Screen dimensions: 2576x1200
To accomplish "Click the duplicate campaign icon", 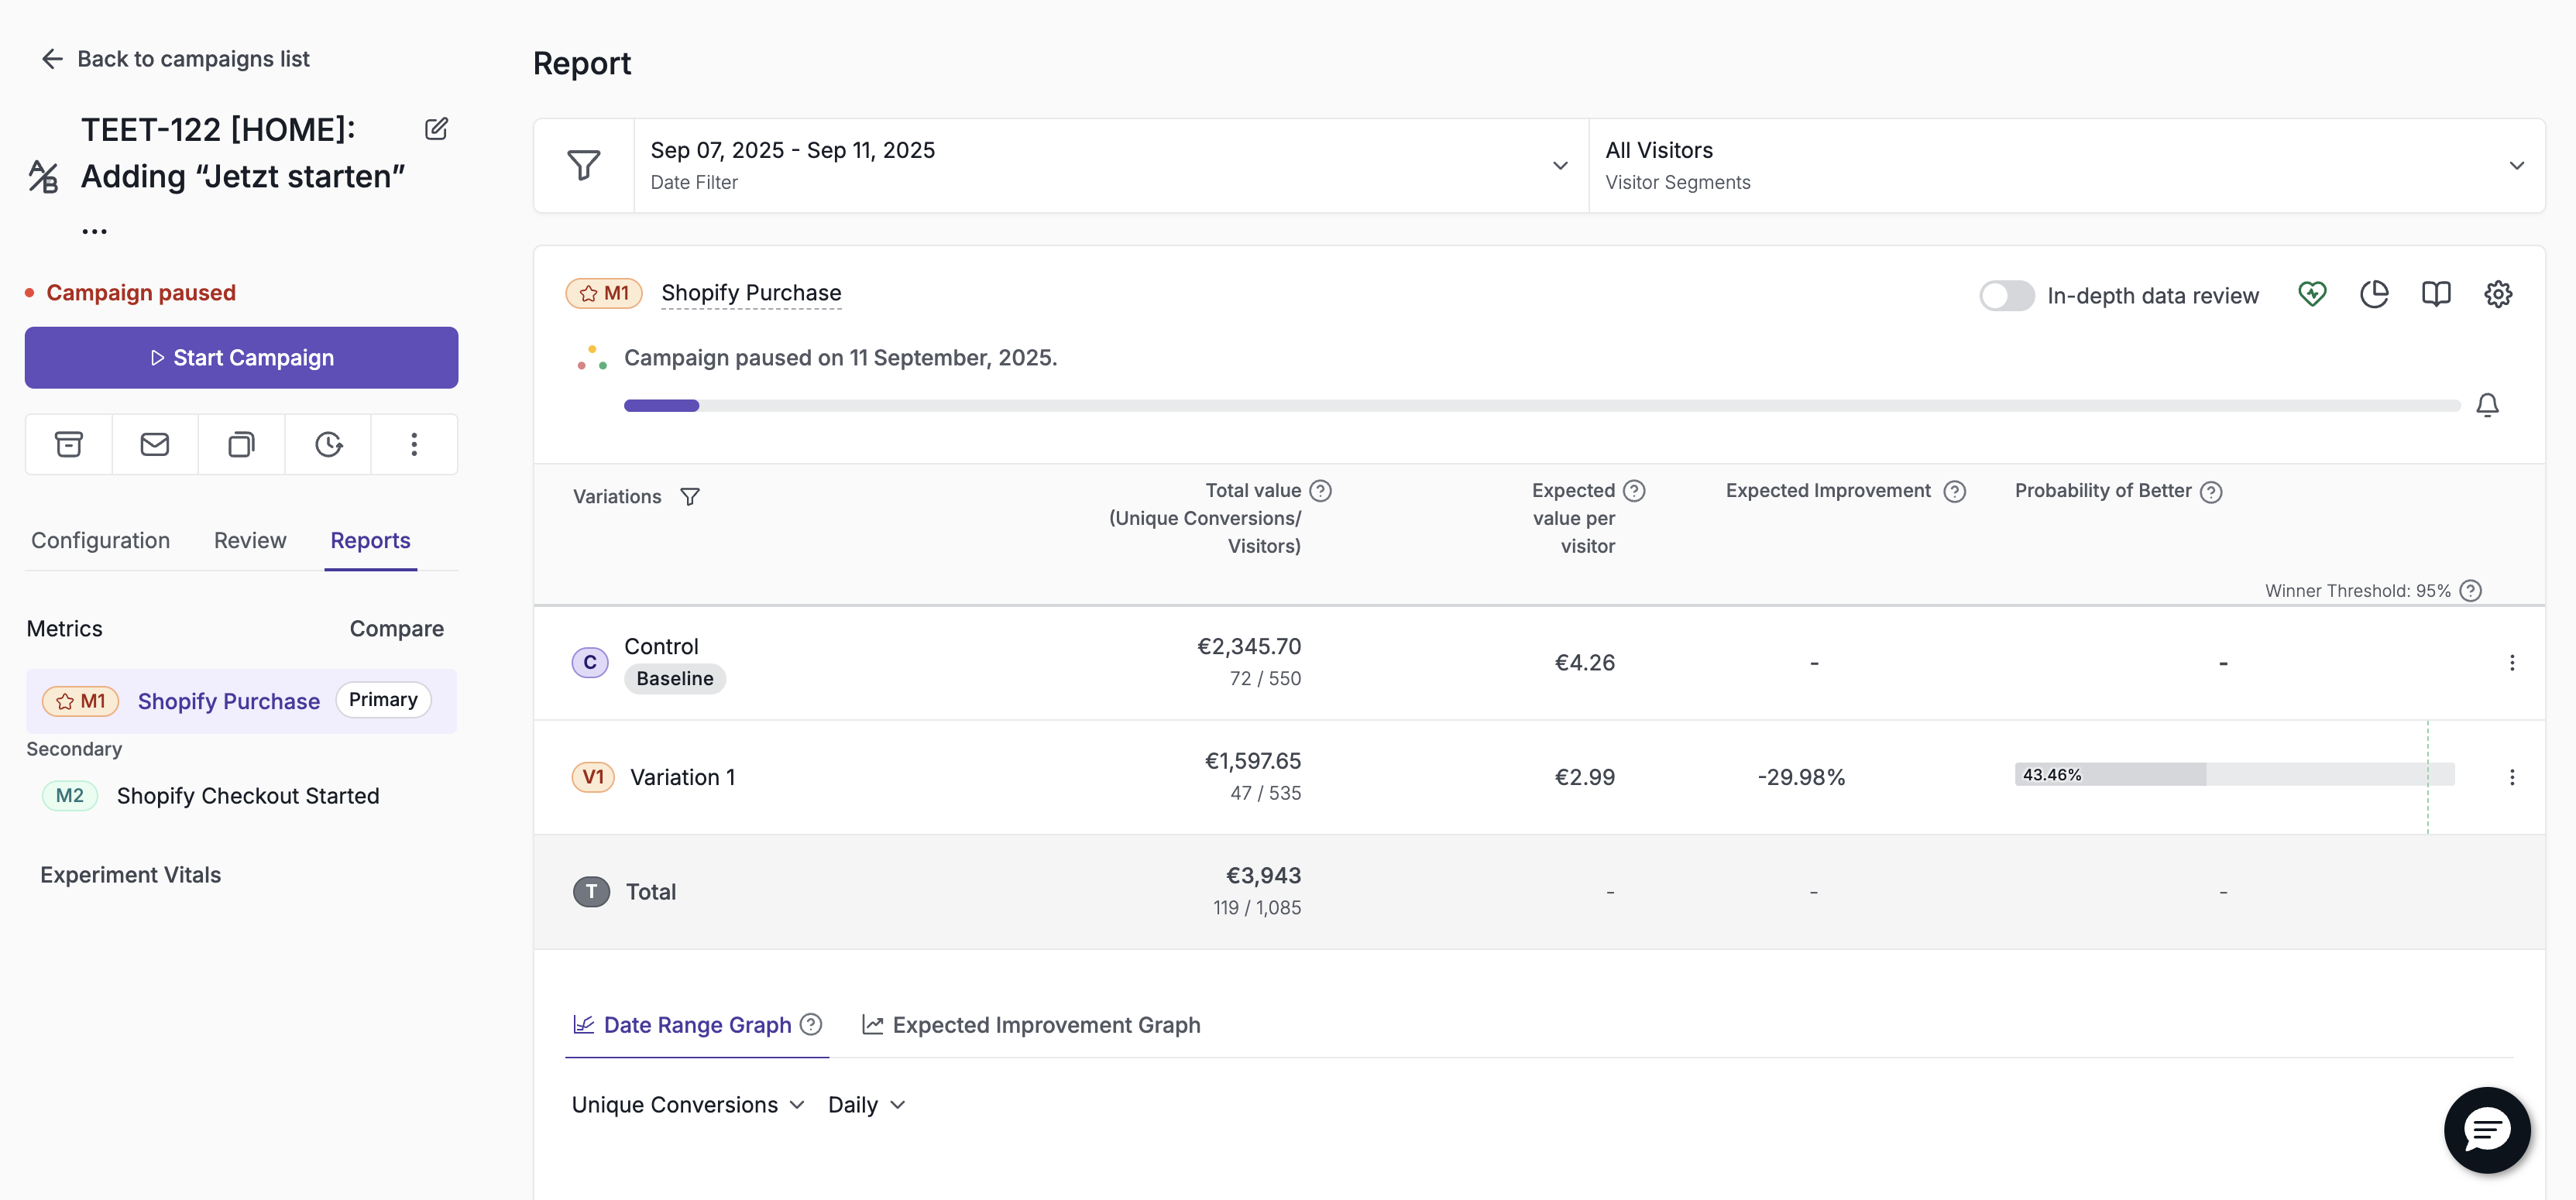I will point(241,444).
